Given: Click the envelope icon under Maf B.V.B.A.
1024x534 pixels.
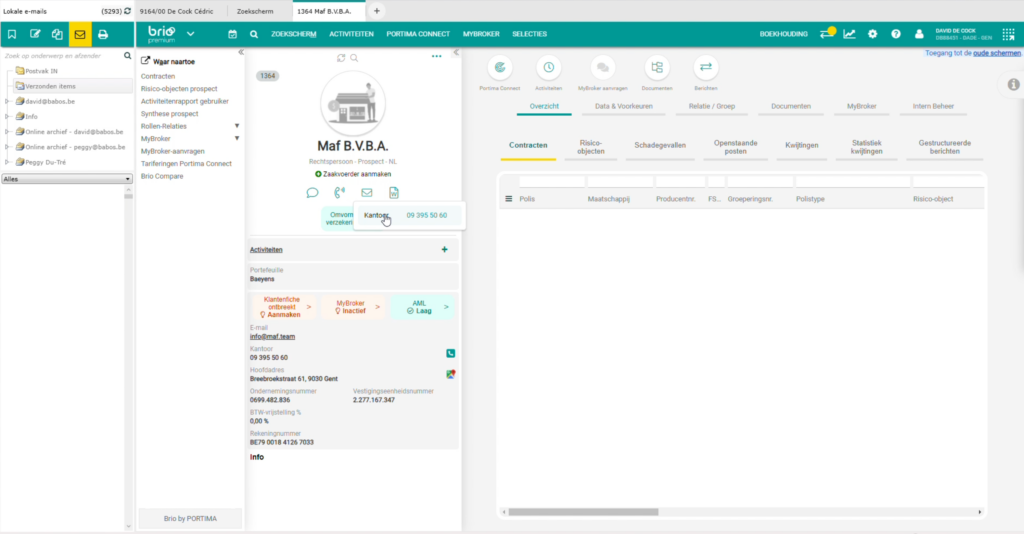Looking at the screenshot, I should pyautogui.click(x=366, y=193).
